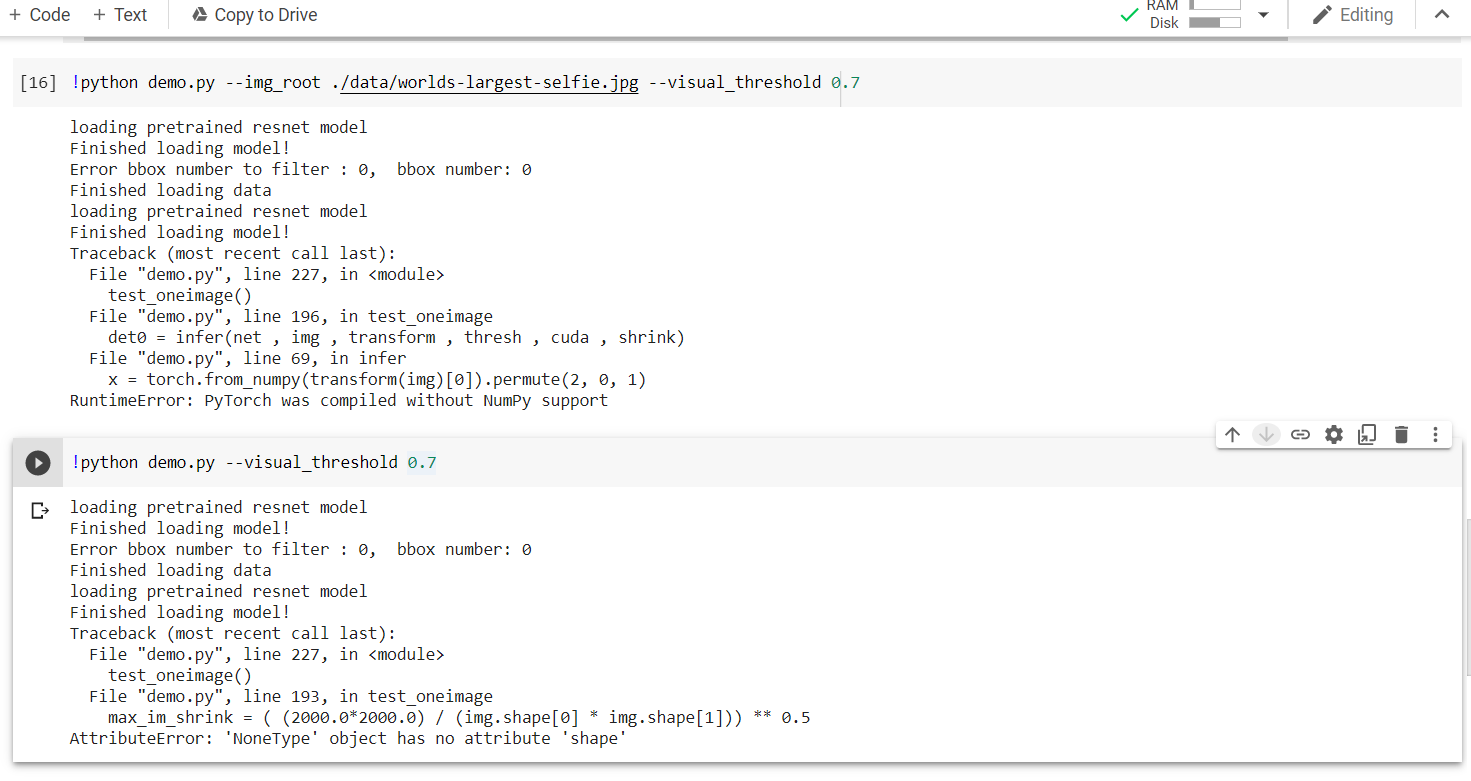Open Copy to Drive option
The height and width of the screenshot is (781, 1471).
click(254, 14)
